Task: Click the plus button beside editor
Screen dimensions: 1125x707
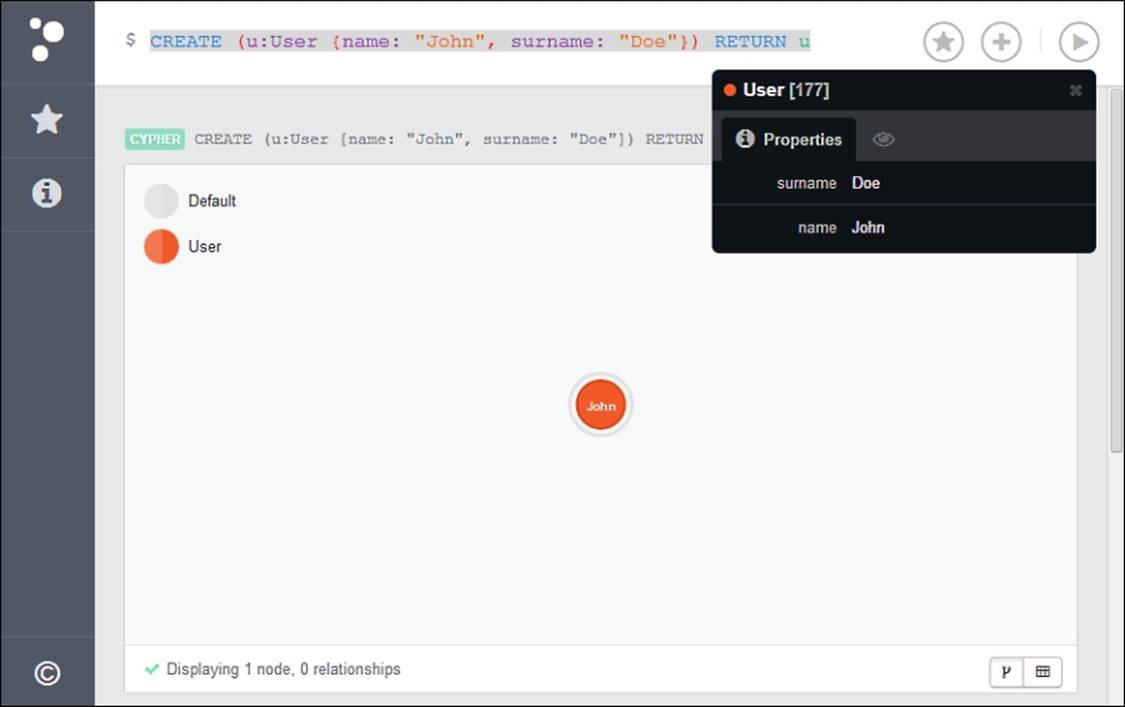Action: pos(1001,42)
